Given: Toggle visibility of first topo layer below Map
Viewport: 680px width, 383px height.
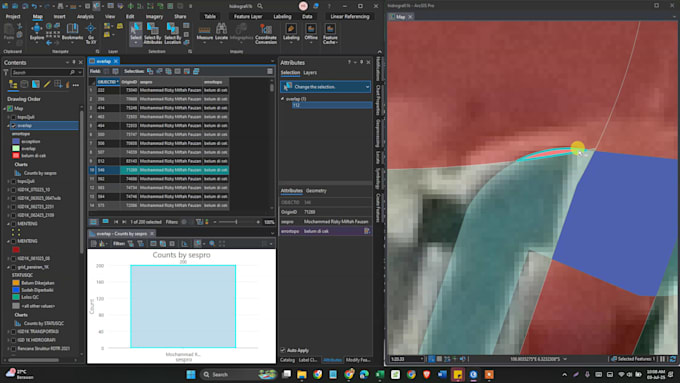Looking at the screenshot, I should pyautogui.click(x=13, y=117).
